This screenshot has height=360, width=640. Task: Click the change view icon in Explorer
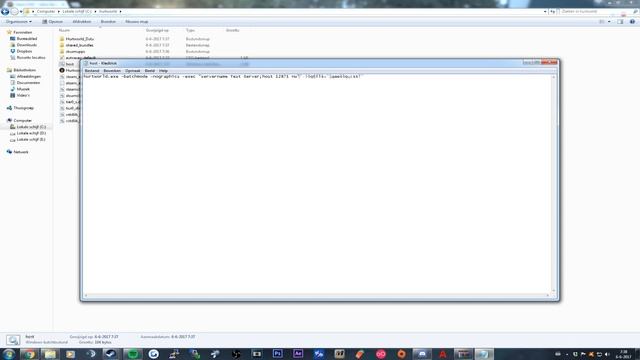point(602,22)
